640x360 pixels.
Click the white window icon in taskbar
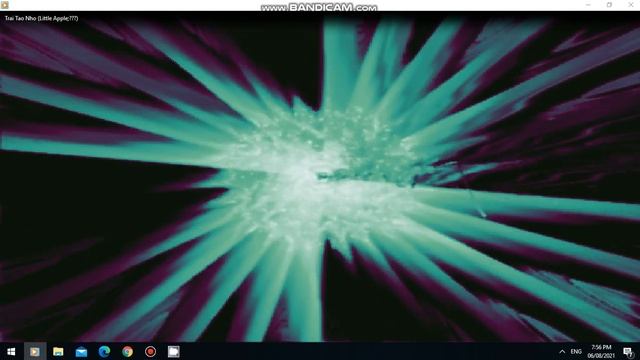point(173,351)
